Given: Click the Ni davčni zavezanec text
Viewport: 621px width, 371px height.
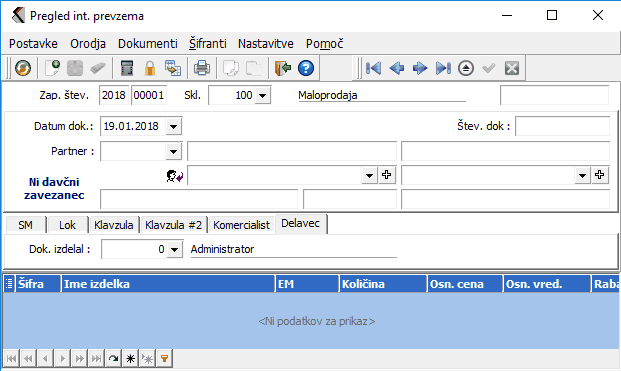Looking at the screenshot, I should (x=54, y=188).
